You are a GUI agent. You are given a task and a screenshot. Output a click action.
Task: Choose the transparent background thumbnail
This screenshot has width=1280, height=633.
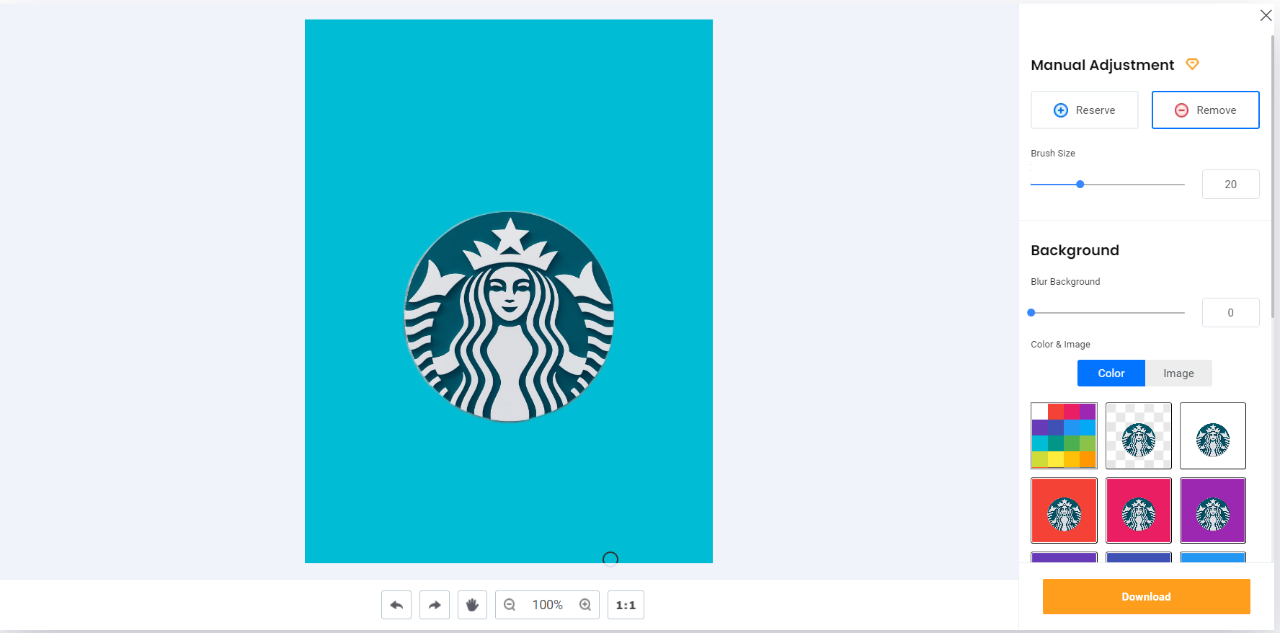point(1138,436)
